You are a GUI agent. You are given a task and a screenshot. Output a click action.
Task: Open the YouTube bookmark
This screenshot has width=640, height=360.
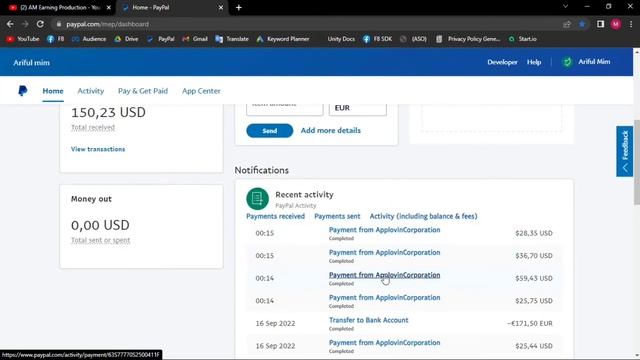(x=23, y=39)
